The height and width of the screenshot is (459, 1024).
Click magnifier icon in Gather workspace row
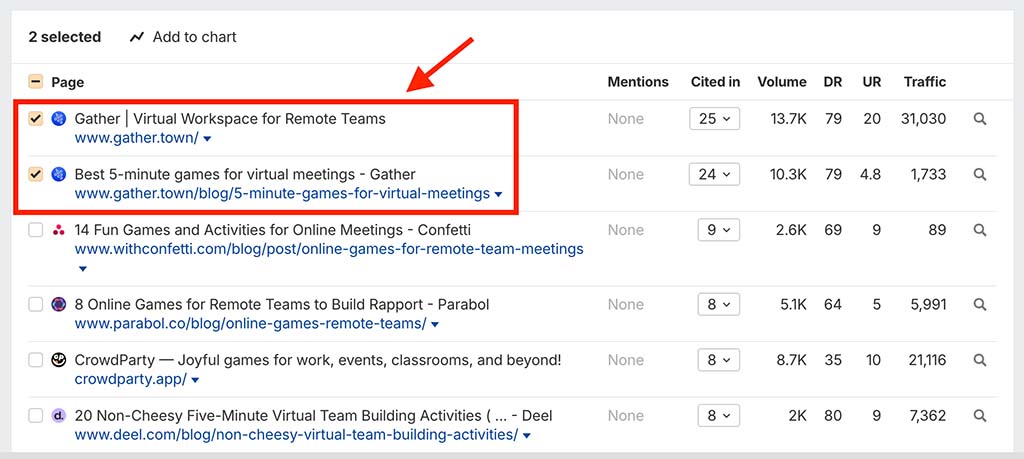pyautogui.click(x=980, y=119)
